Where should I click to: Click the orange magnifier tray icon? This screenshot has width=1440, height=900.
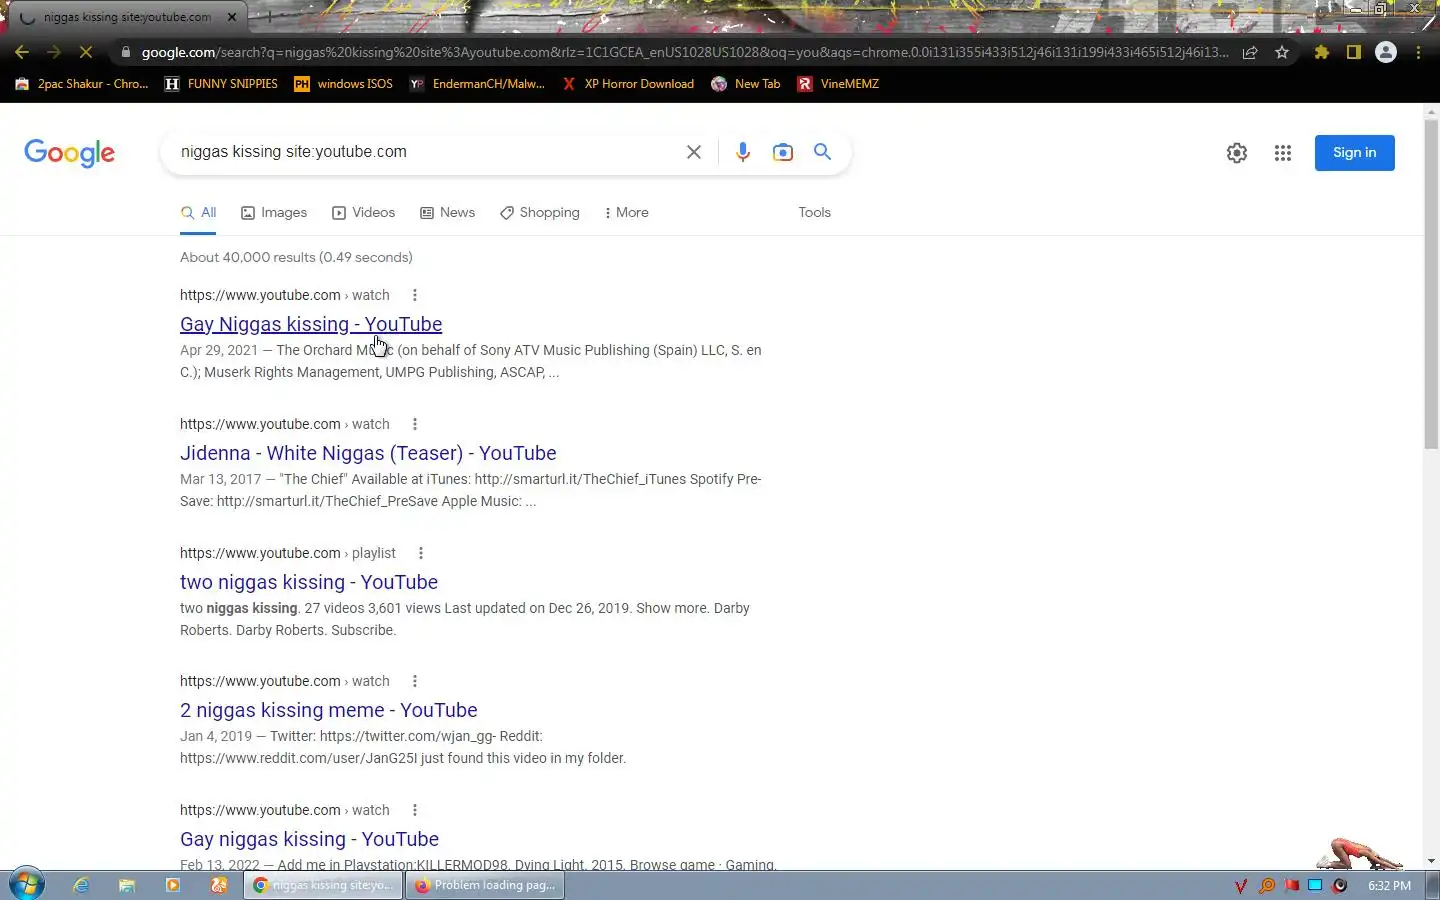coord(1267,885)
